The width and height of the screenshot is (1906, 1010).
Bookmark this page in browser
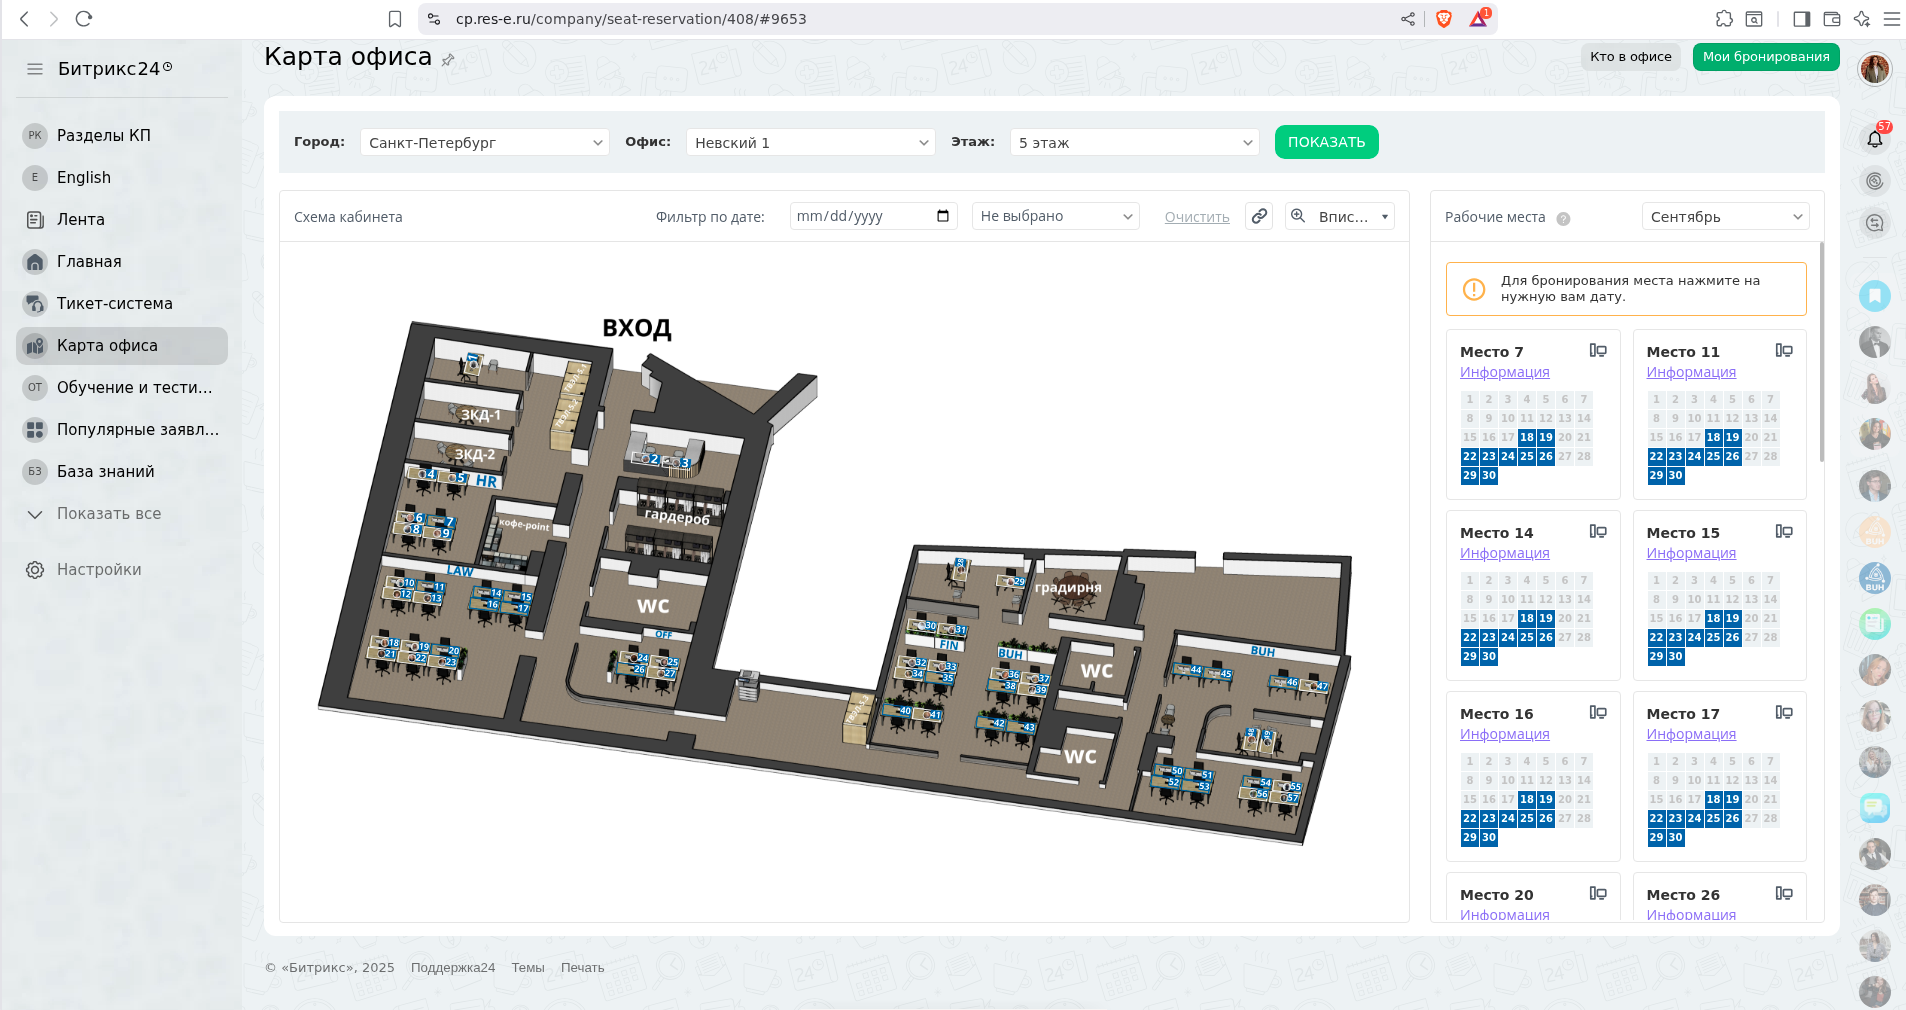(395, 19)
